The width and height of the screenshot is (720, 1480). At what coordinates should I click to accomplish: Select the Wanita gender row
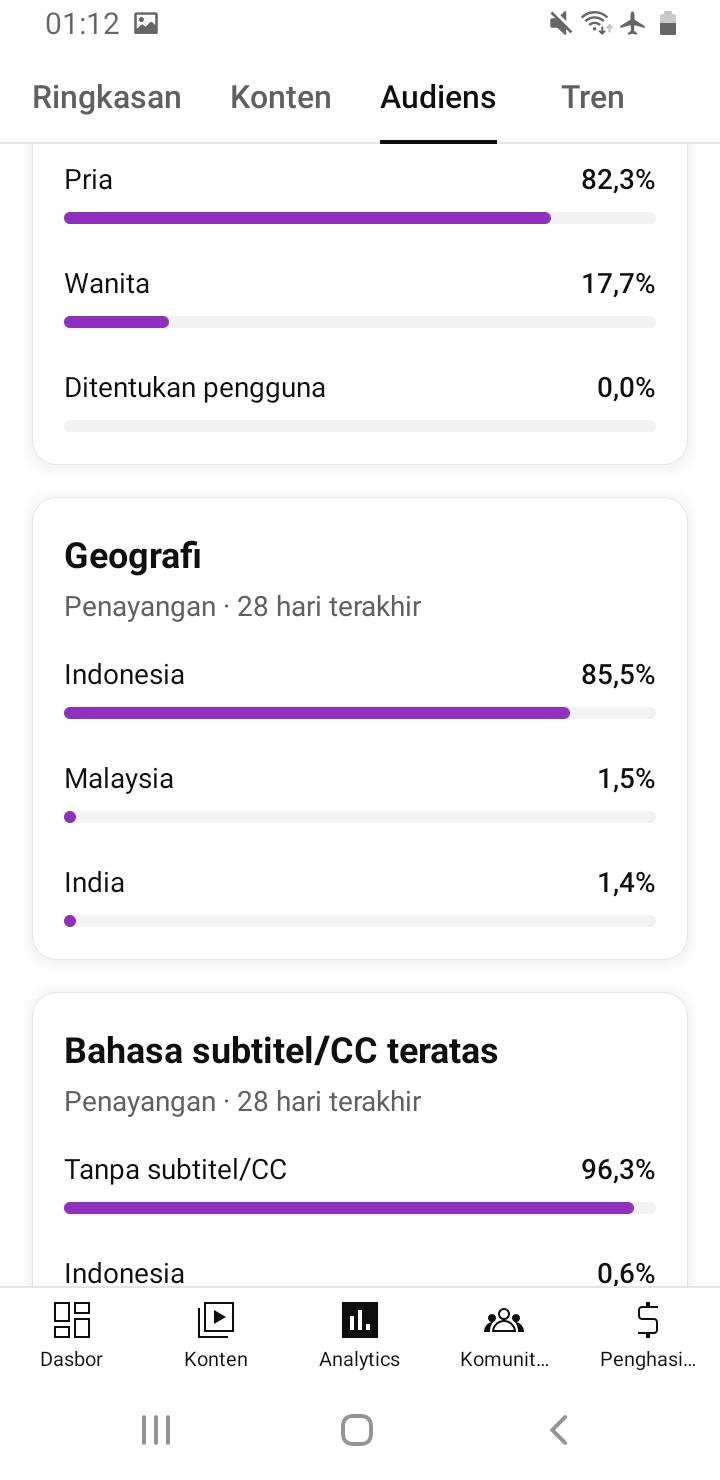(360, 300)
